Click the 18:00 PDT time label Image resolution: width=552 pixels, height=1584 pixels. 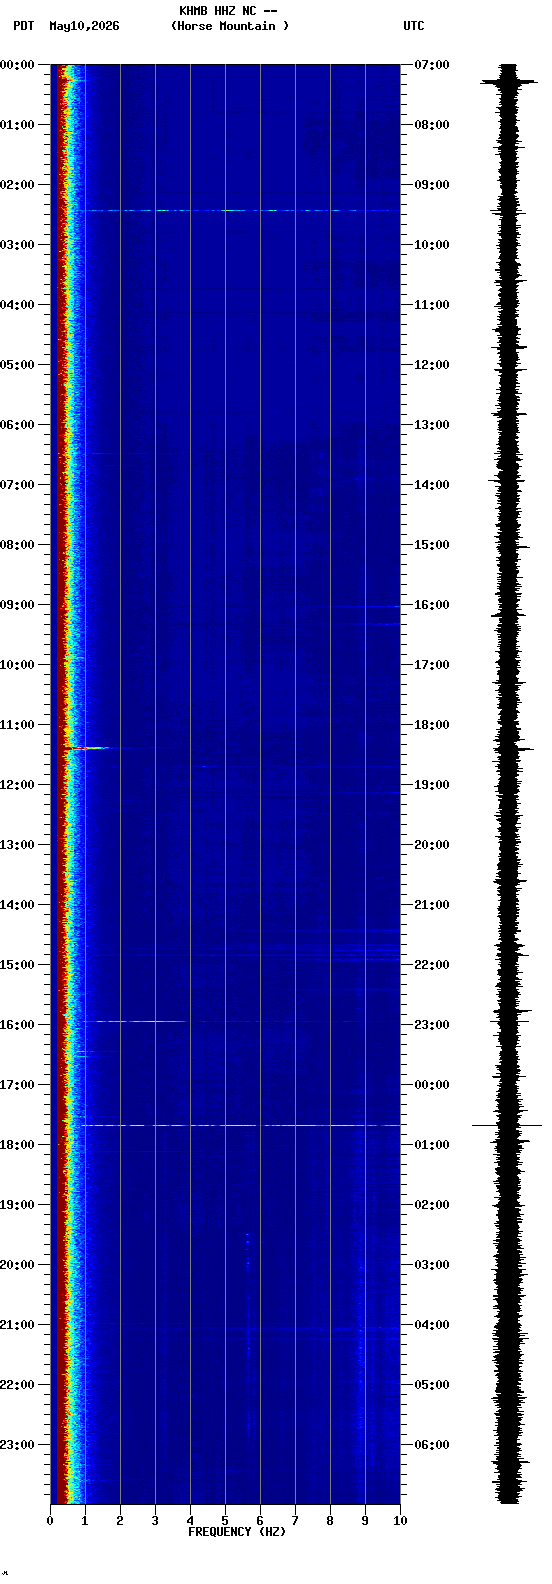tap(17, 1145)
